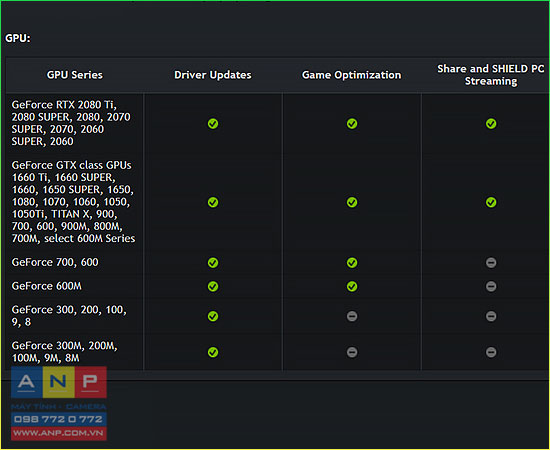This screenshot has width=550, height=450.
Task: Click the gray unsupported icon for GeForce 700, 600 streaming
Action: [x=491, y=262]
